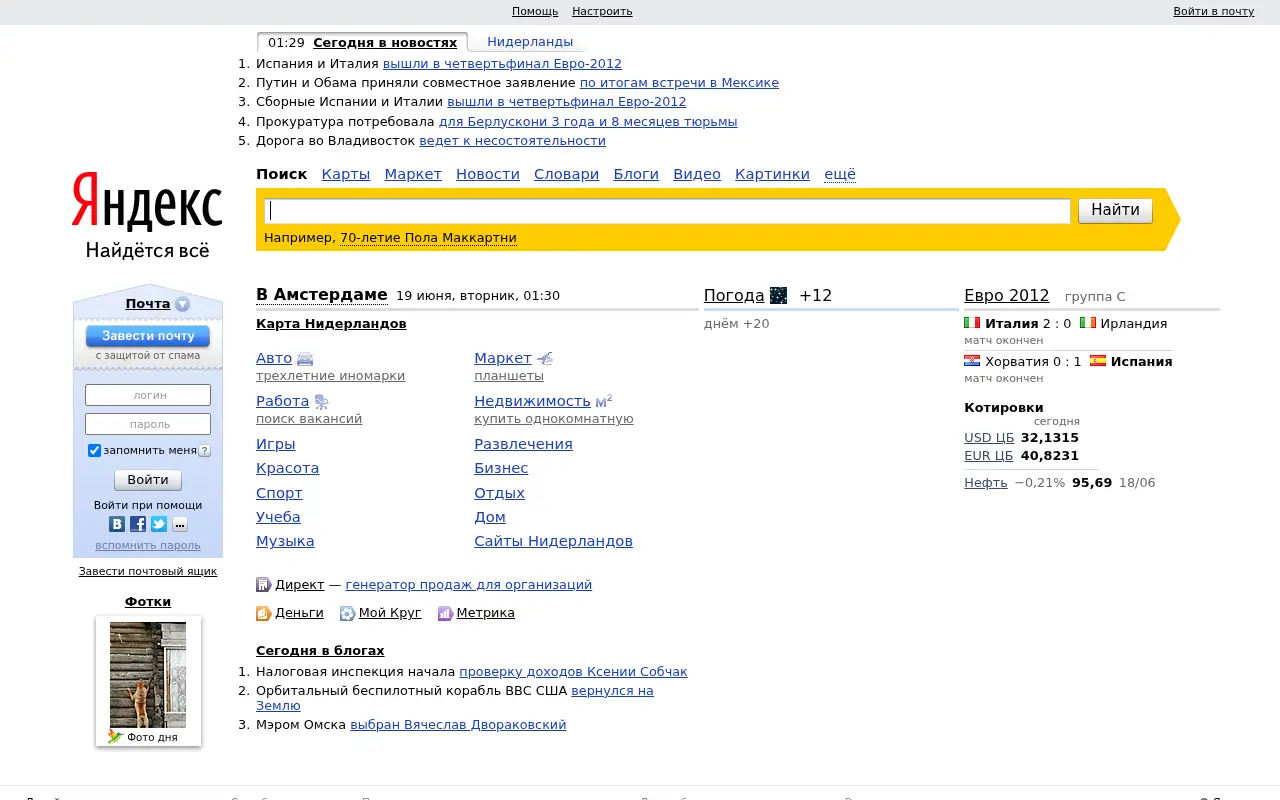Open help for 'запомнить меня' question mark

point(204,451)
